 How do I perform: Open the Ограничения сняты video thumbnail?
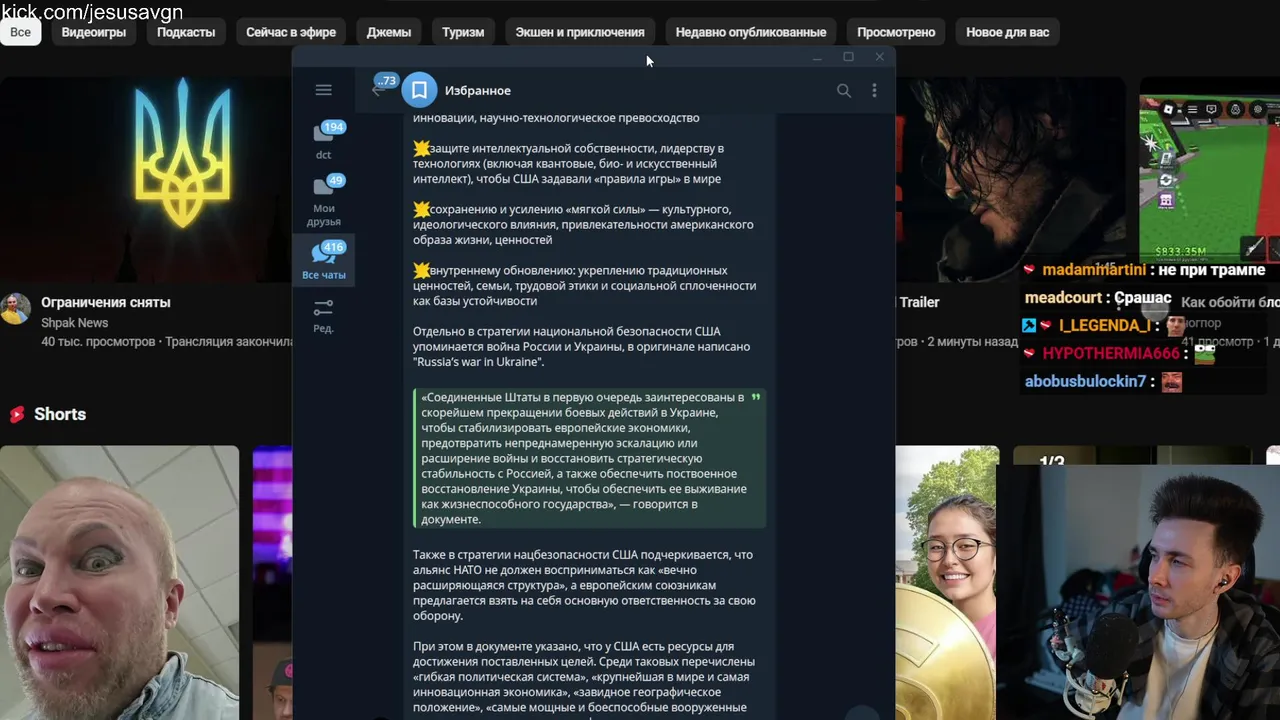point(146,178)
